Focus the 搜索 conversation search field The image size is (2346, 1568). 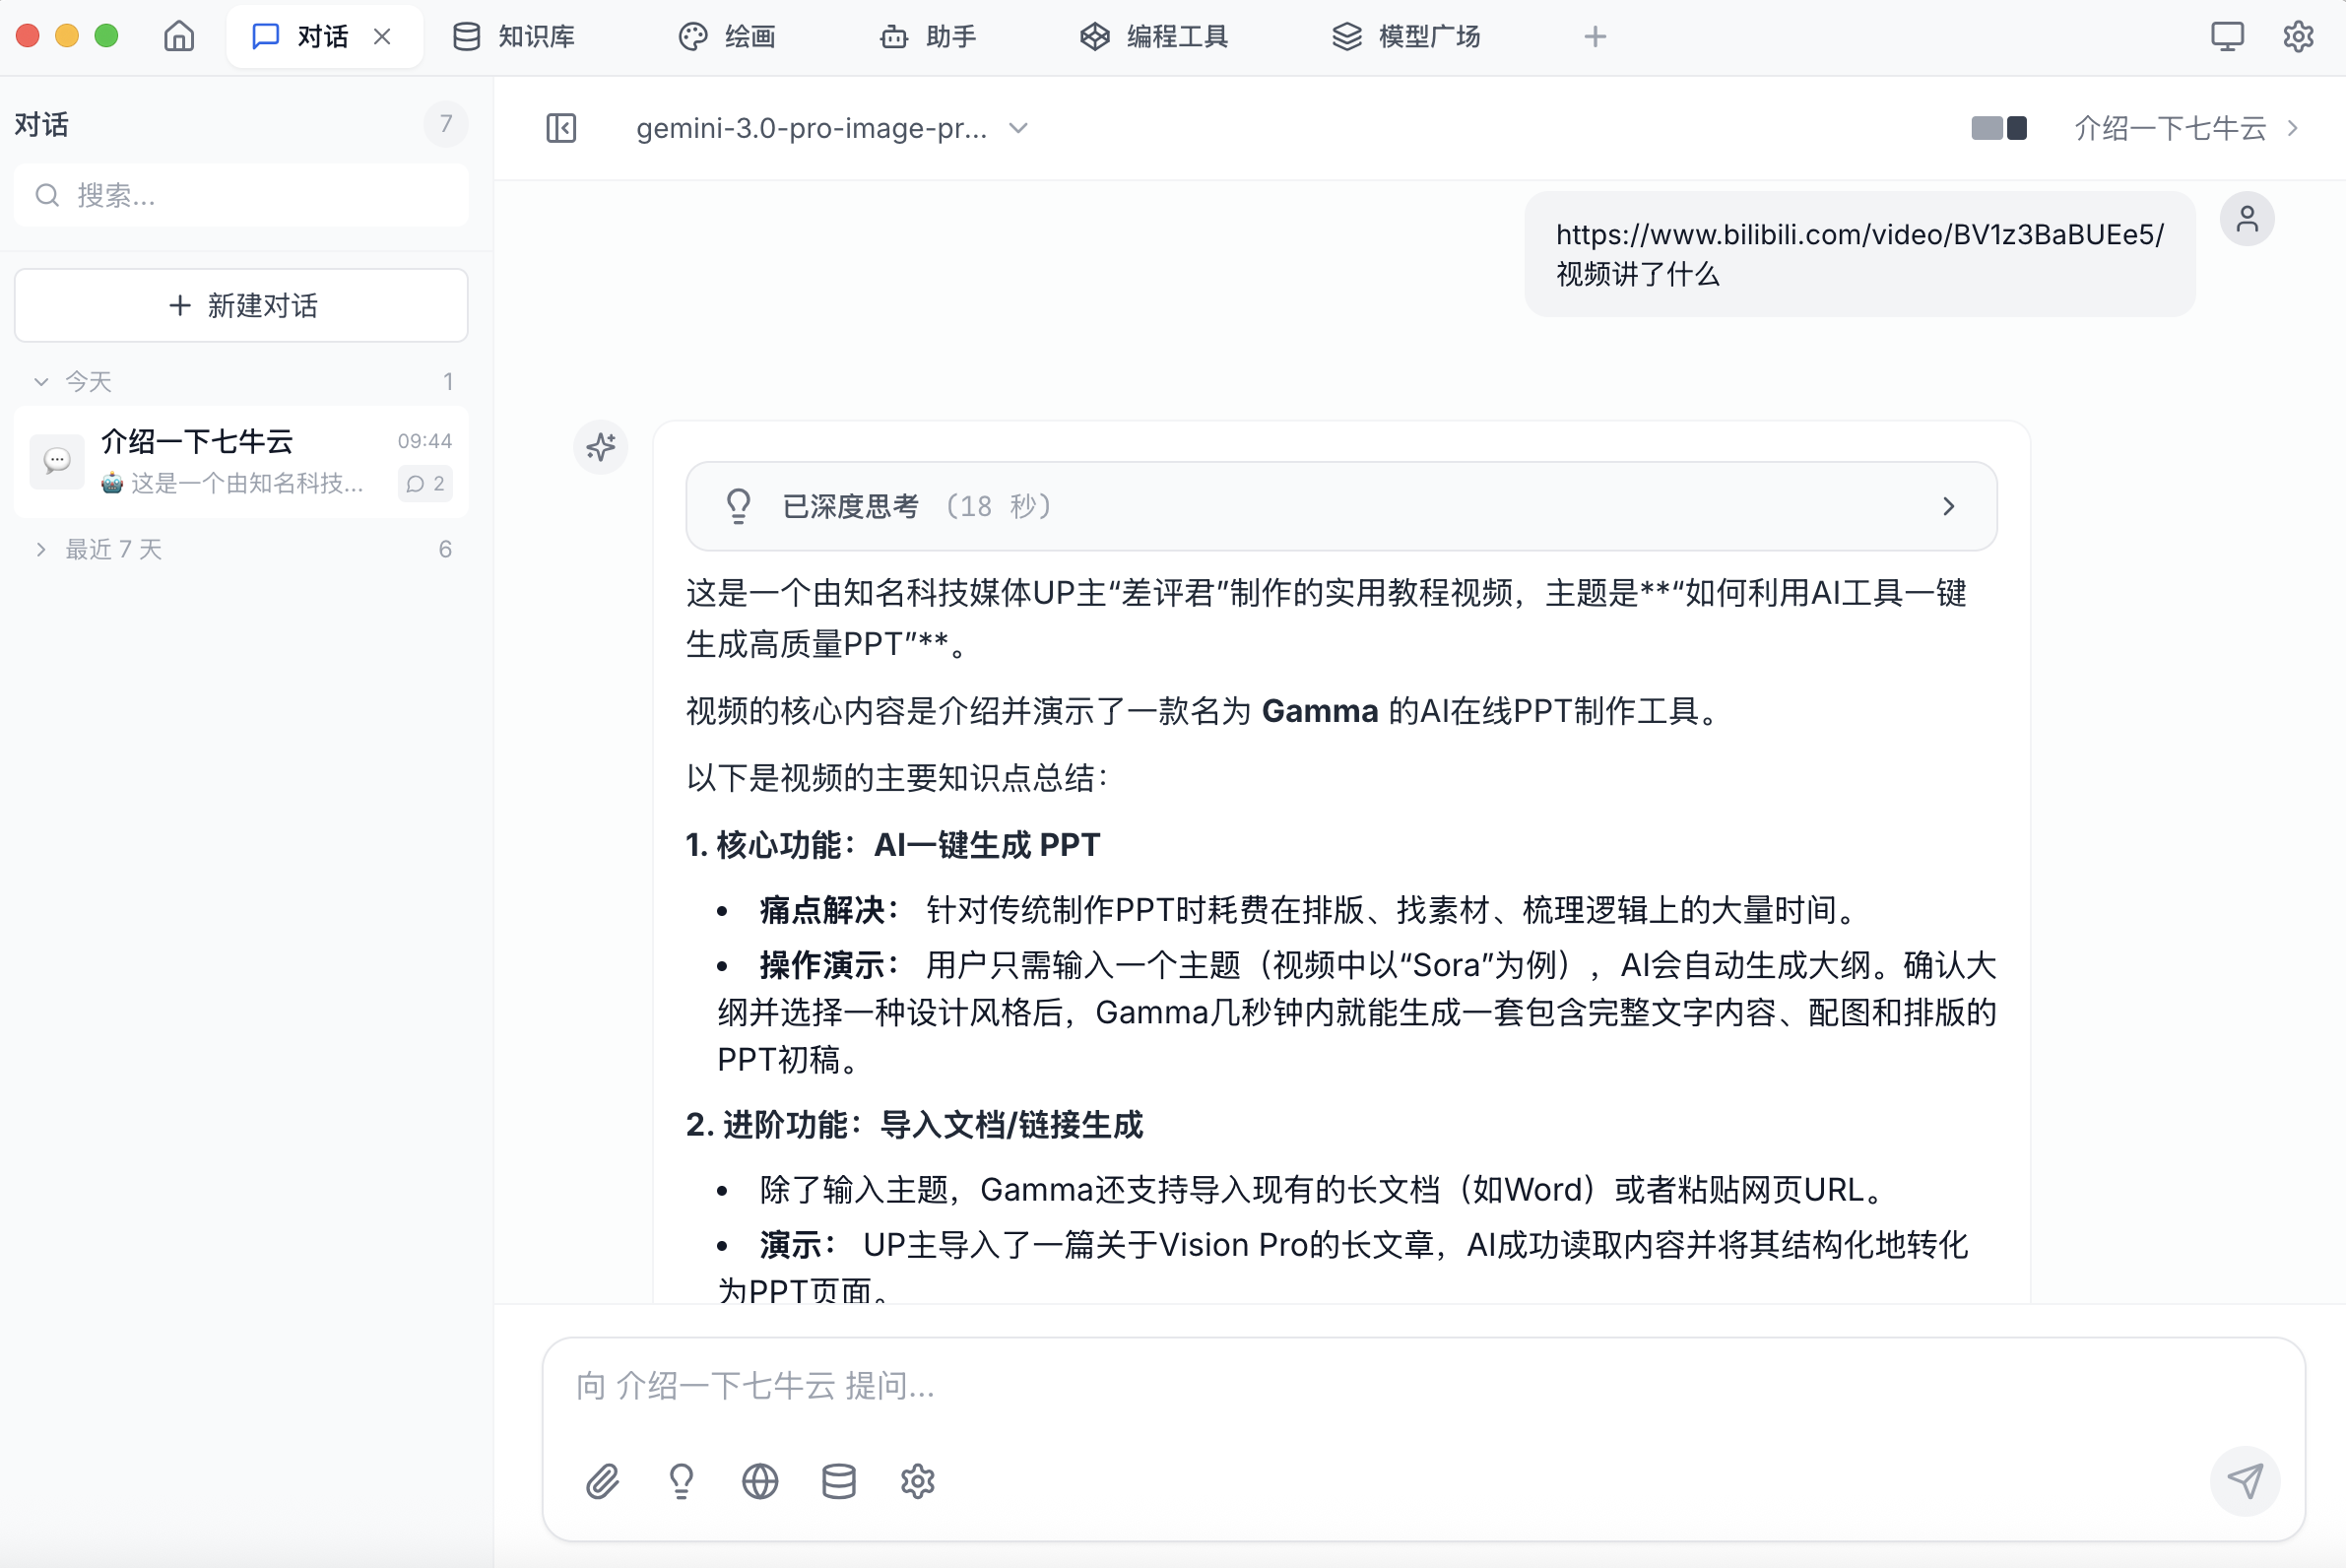[x=241, y=195]
